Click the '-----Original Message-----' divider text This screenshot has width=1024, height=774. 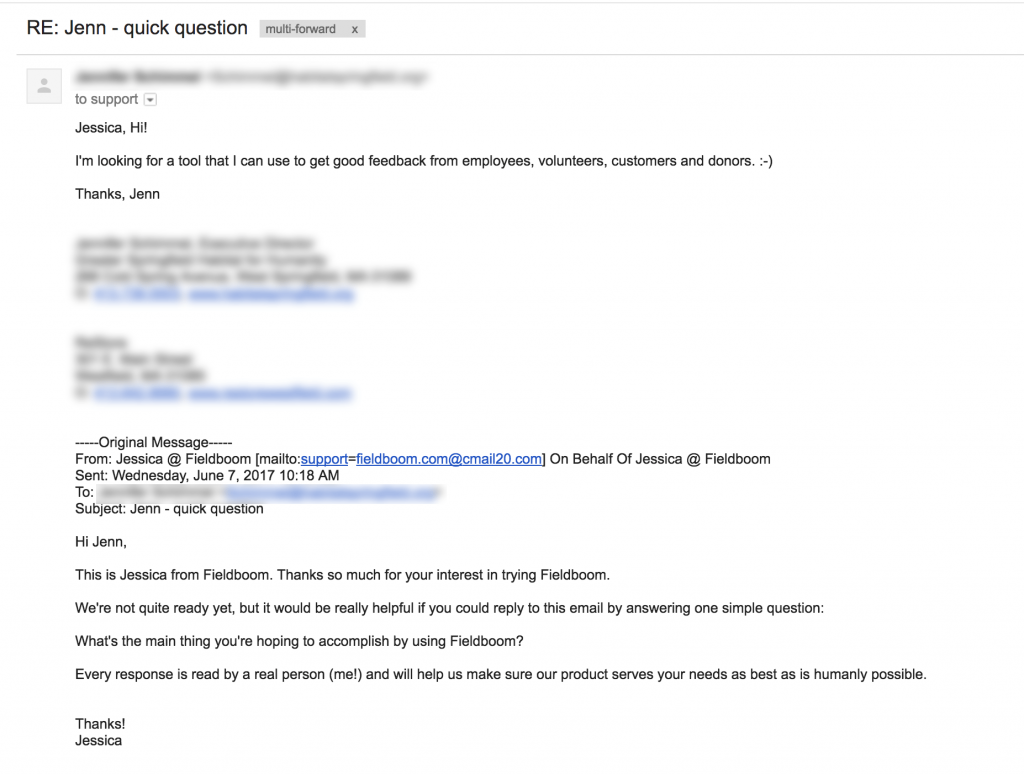tap(154, 442)
